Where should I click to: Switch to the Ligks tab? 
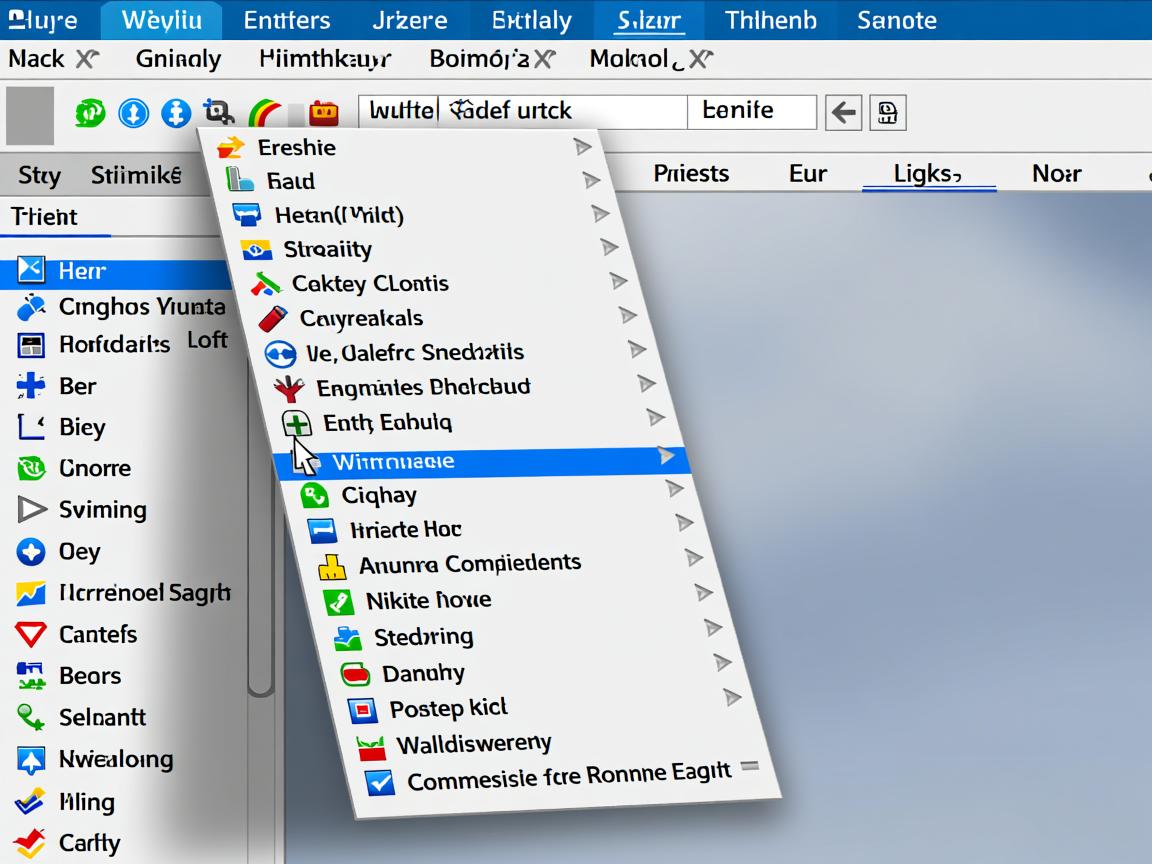tap(927, 174)
